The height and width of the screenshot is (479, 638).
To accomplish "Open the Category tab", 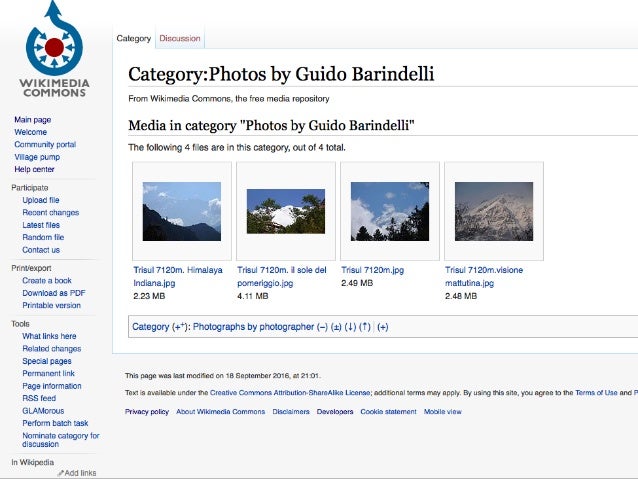I will [133, 38].
